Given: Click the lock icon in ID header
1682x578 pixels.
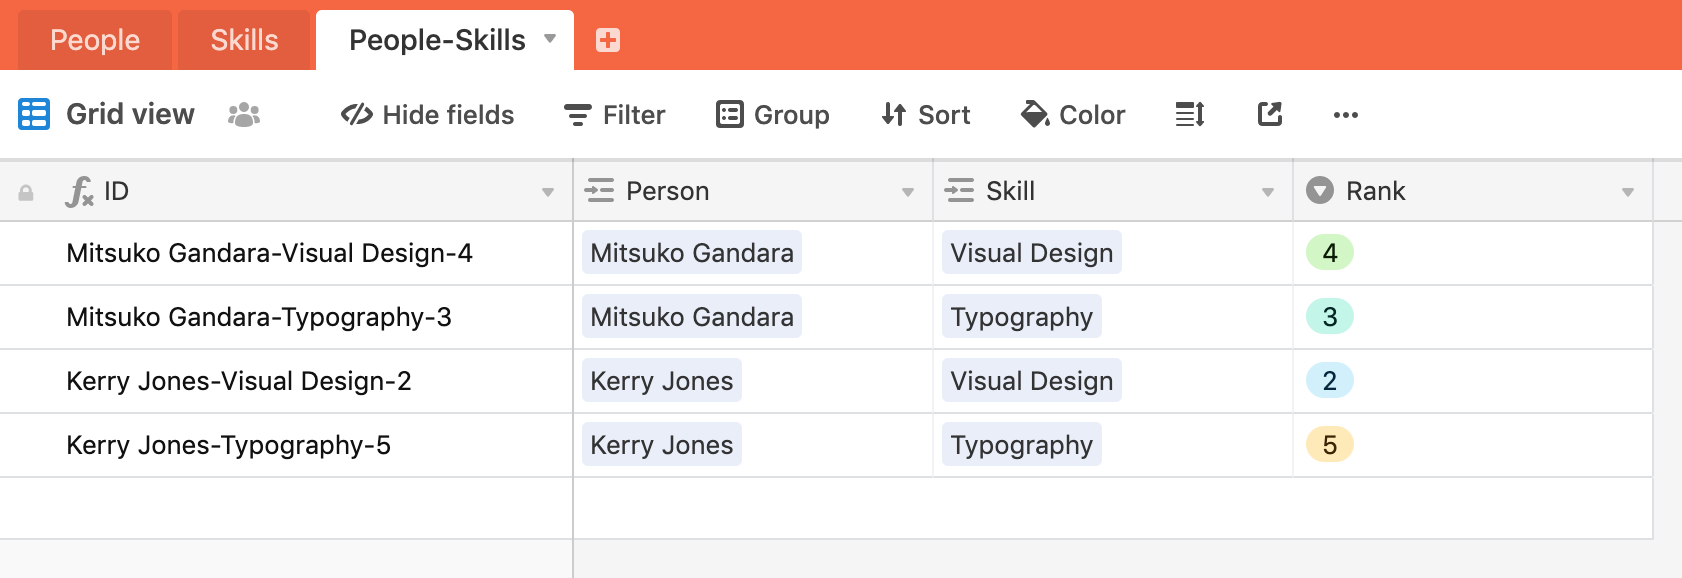Looking at the screenshot, I should [x=26, y=192].
